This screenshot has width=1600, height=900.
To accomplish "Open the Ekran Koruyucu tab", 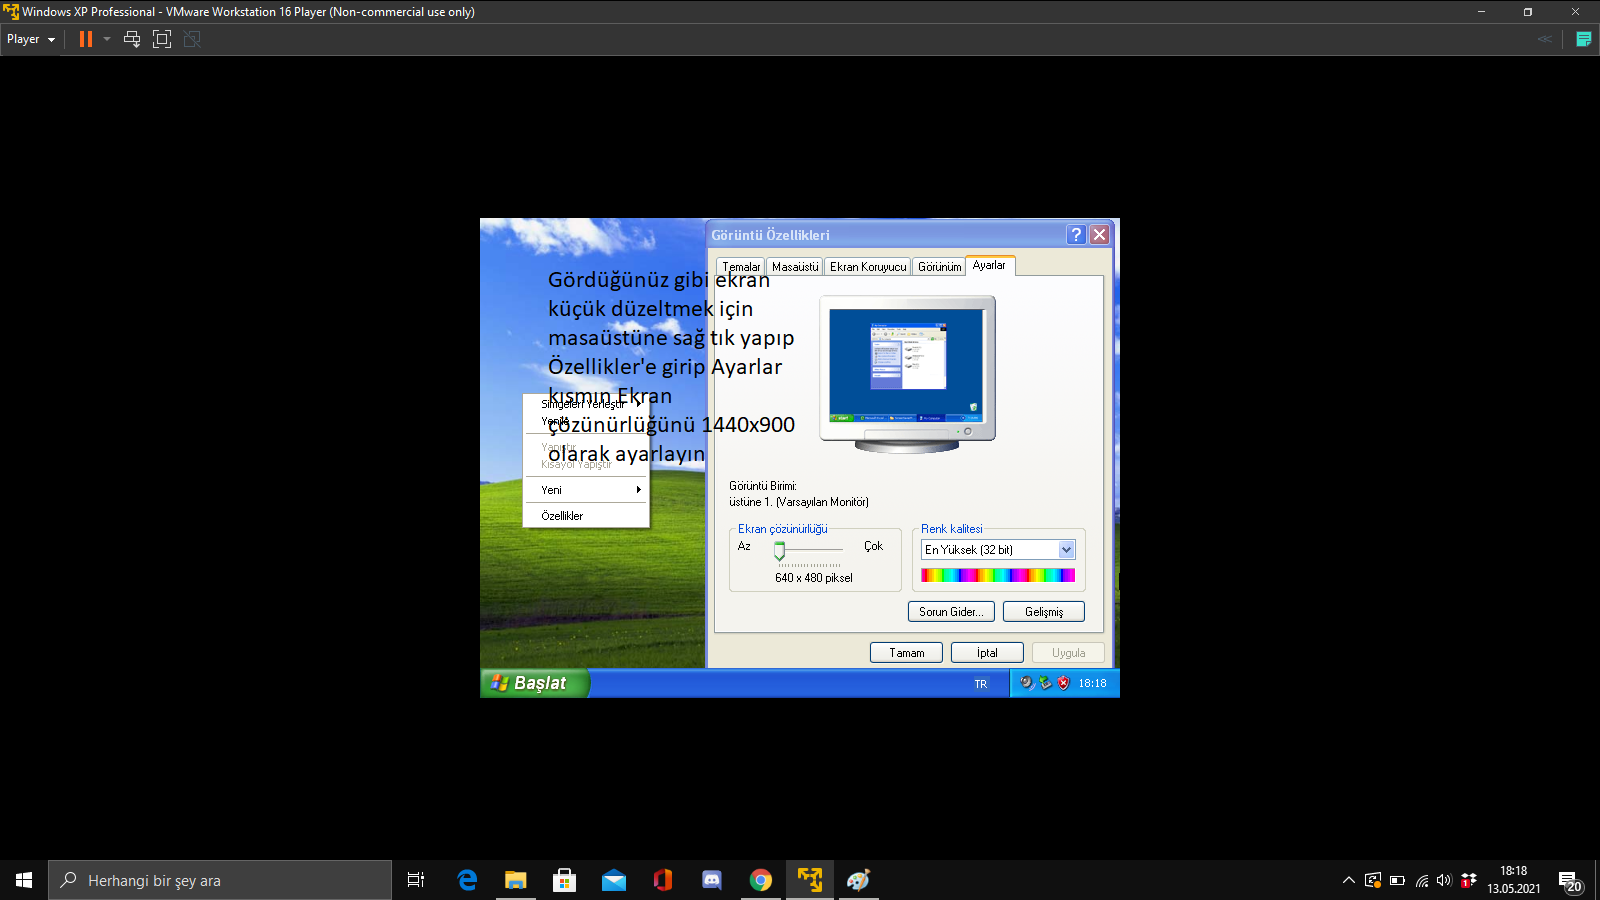I will tap(868, 267).
